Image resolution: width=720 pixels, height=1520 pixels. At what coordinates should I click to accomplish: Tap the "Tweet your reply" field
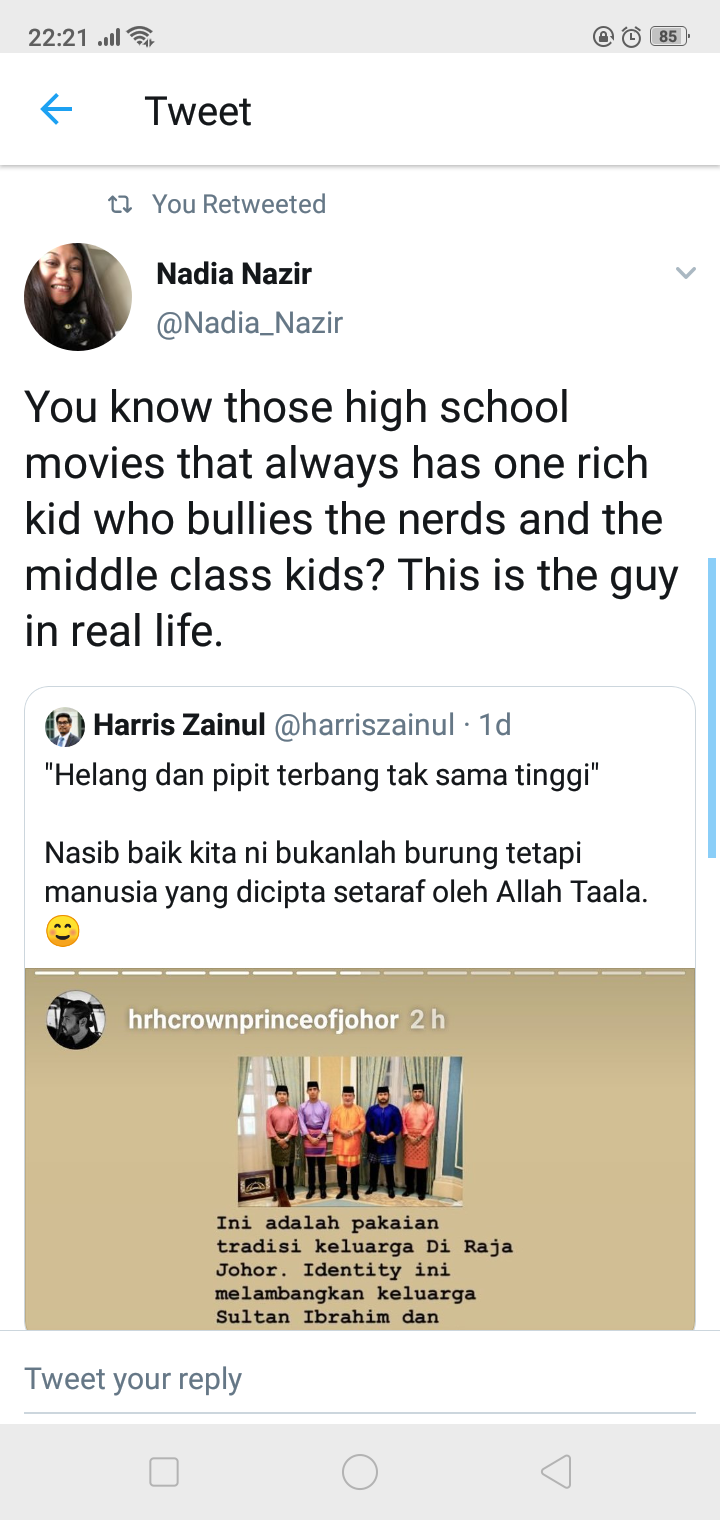[360, 1379]
